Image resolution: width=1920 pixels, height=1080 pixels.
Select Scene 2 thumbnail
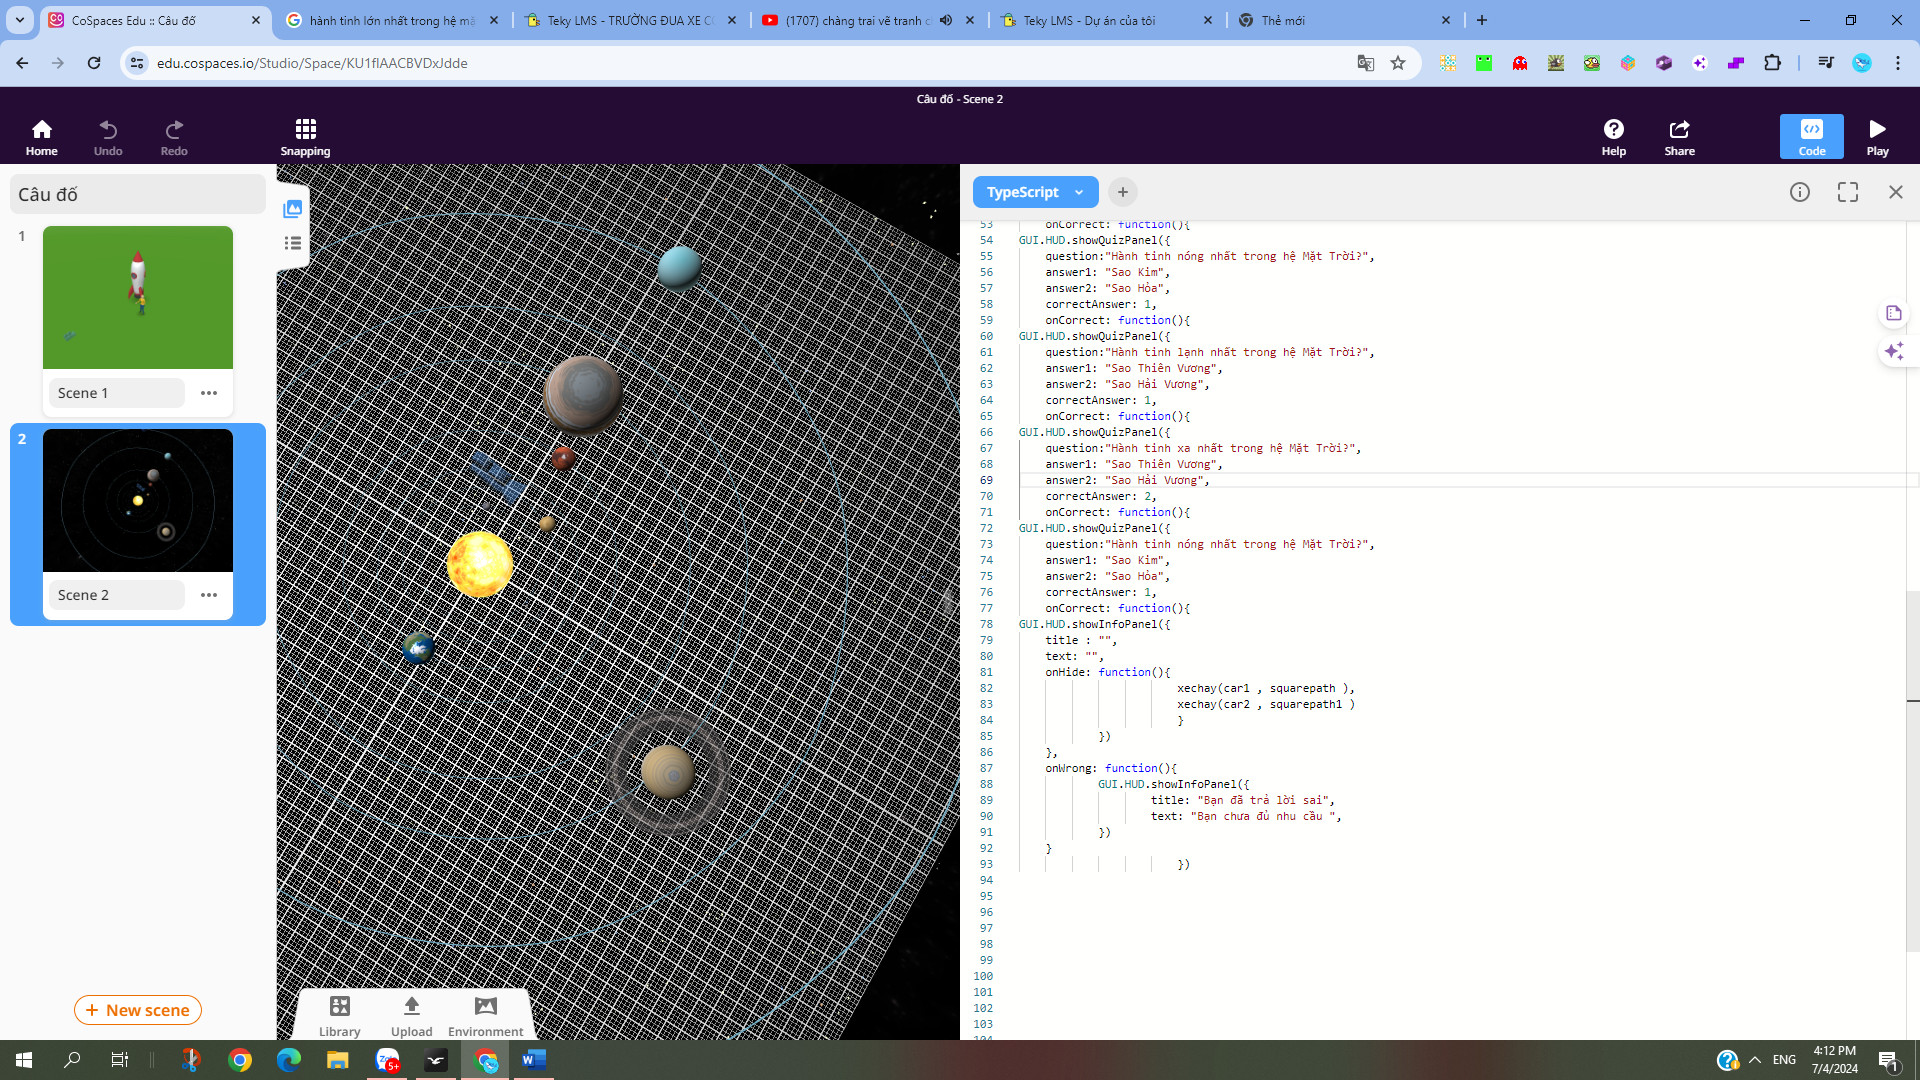click(138, 500)
